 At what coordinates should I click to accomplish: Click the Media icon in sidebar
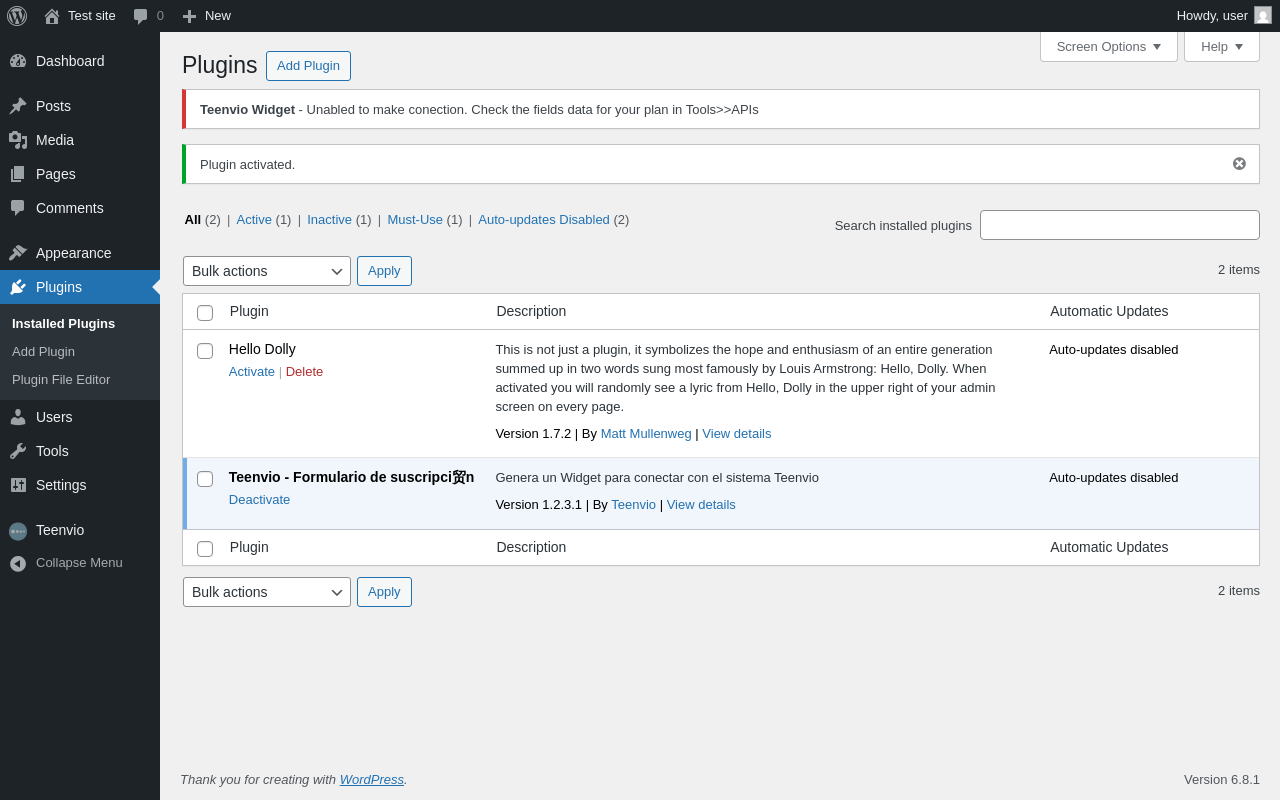point(18,140)
